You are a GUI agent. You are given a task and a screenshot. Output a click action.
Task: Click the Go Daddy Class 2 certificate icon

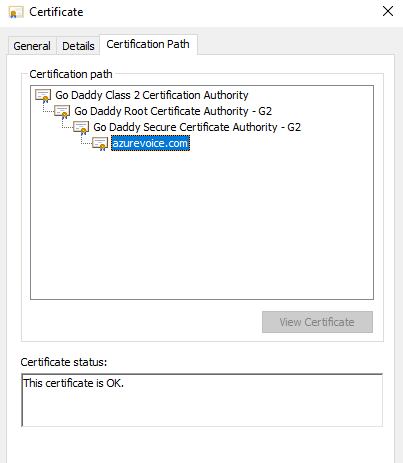[x=43, y=96]
